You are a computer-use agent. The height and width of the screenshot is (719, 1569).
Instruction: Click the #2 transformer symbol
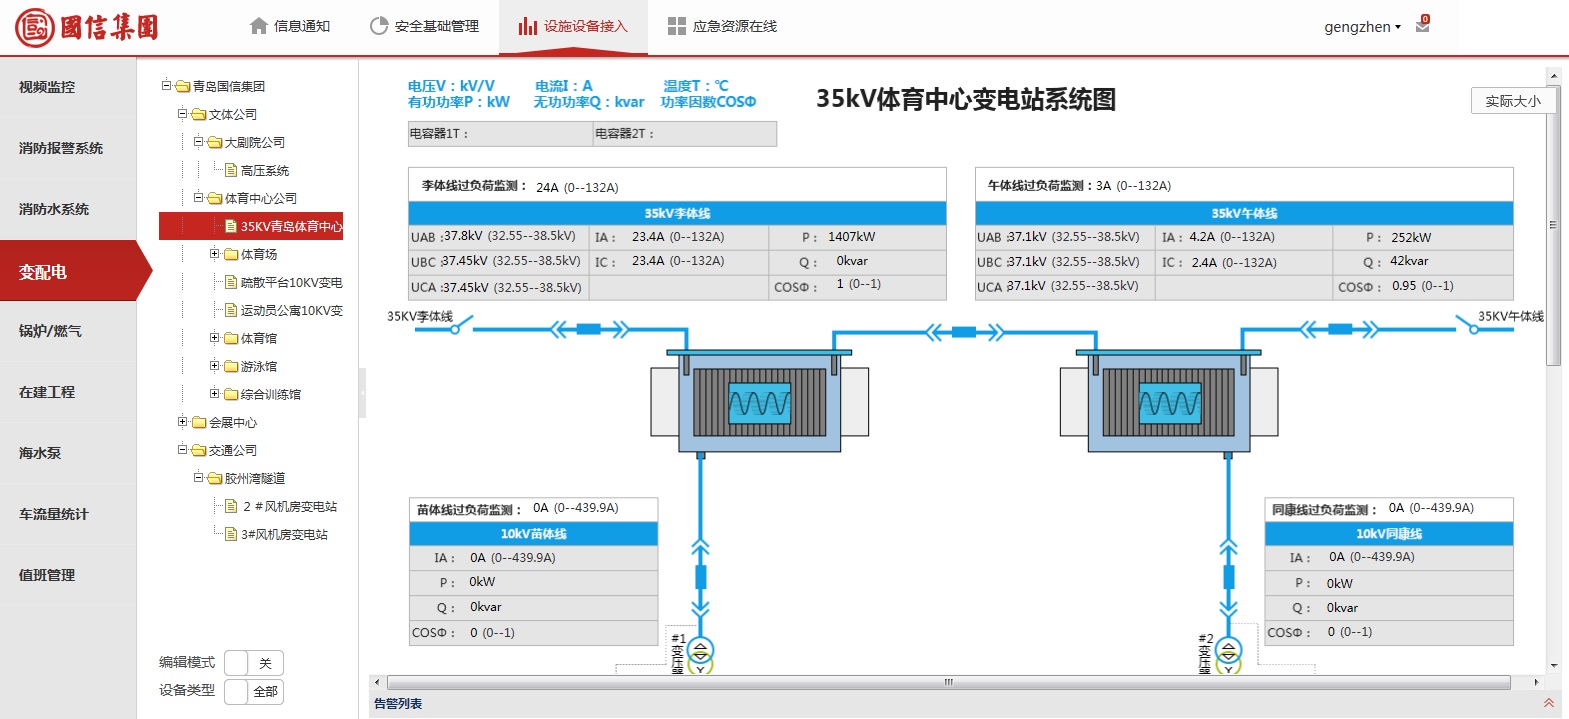click(1228, 653)
